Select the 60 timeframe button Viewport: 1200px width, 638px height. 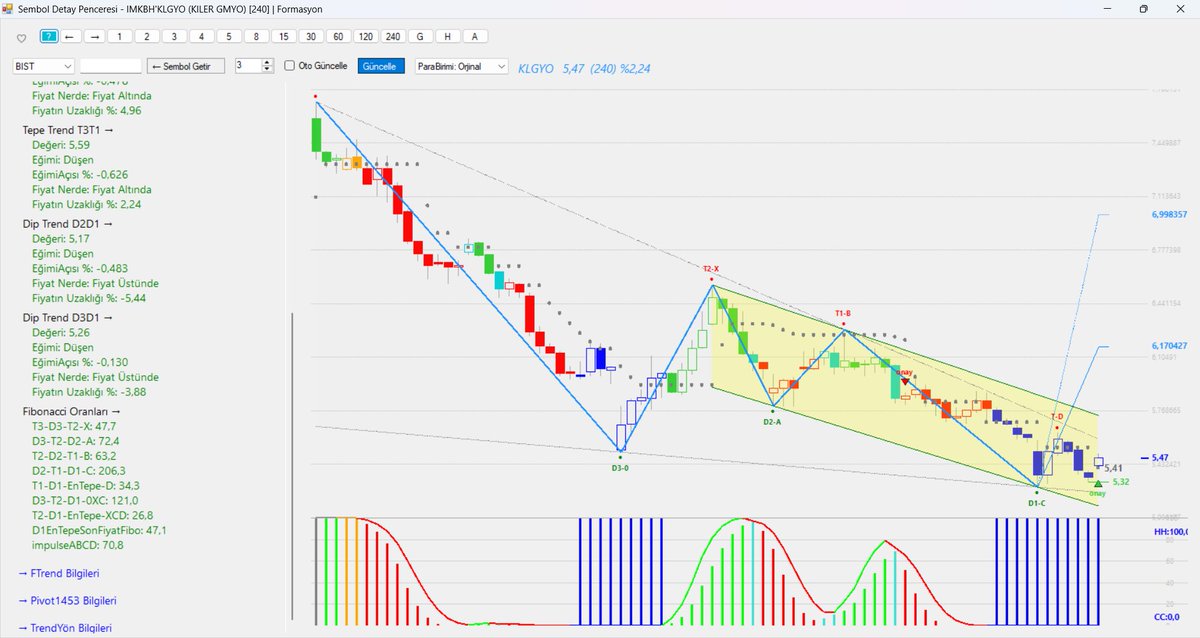pyautogui.click(x=338, y=36)
